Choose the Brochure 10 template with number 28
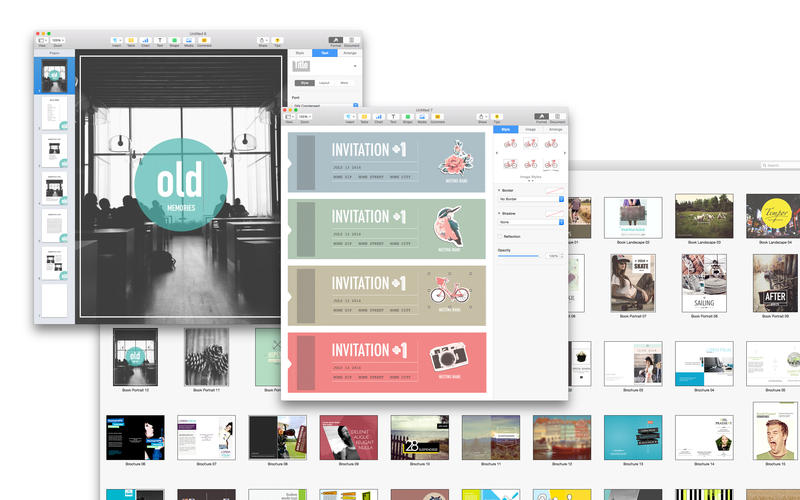The width and height of the screenshot is (800, 500). [419, 437]
